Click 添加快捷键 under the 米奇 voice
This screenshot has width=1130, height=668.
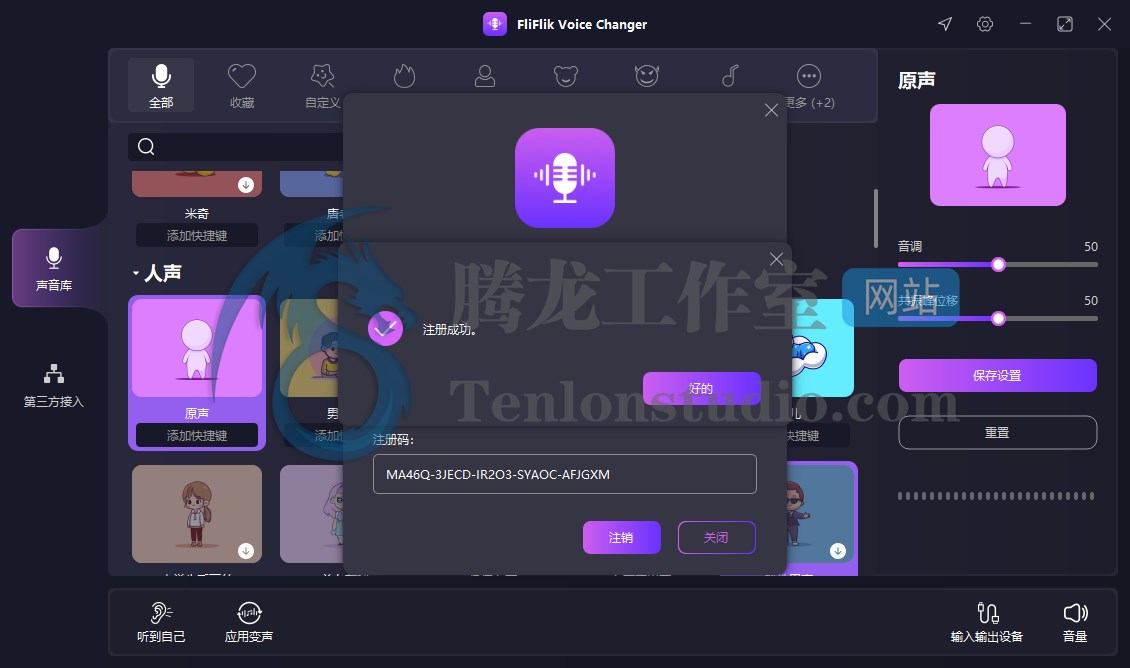[x=197, y=236]
